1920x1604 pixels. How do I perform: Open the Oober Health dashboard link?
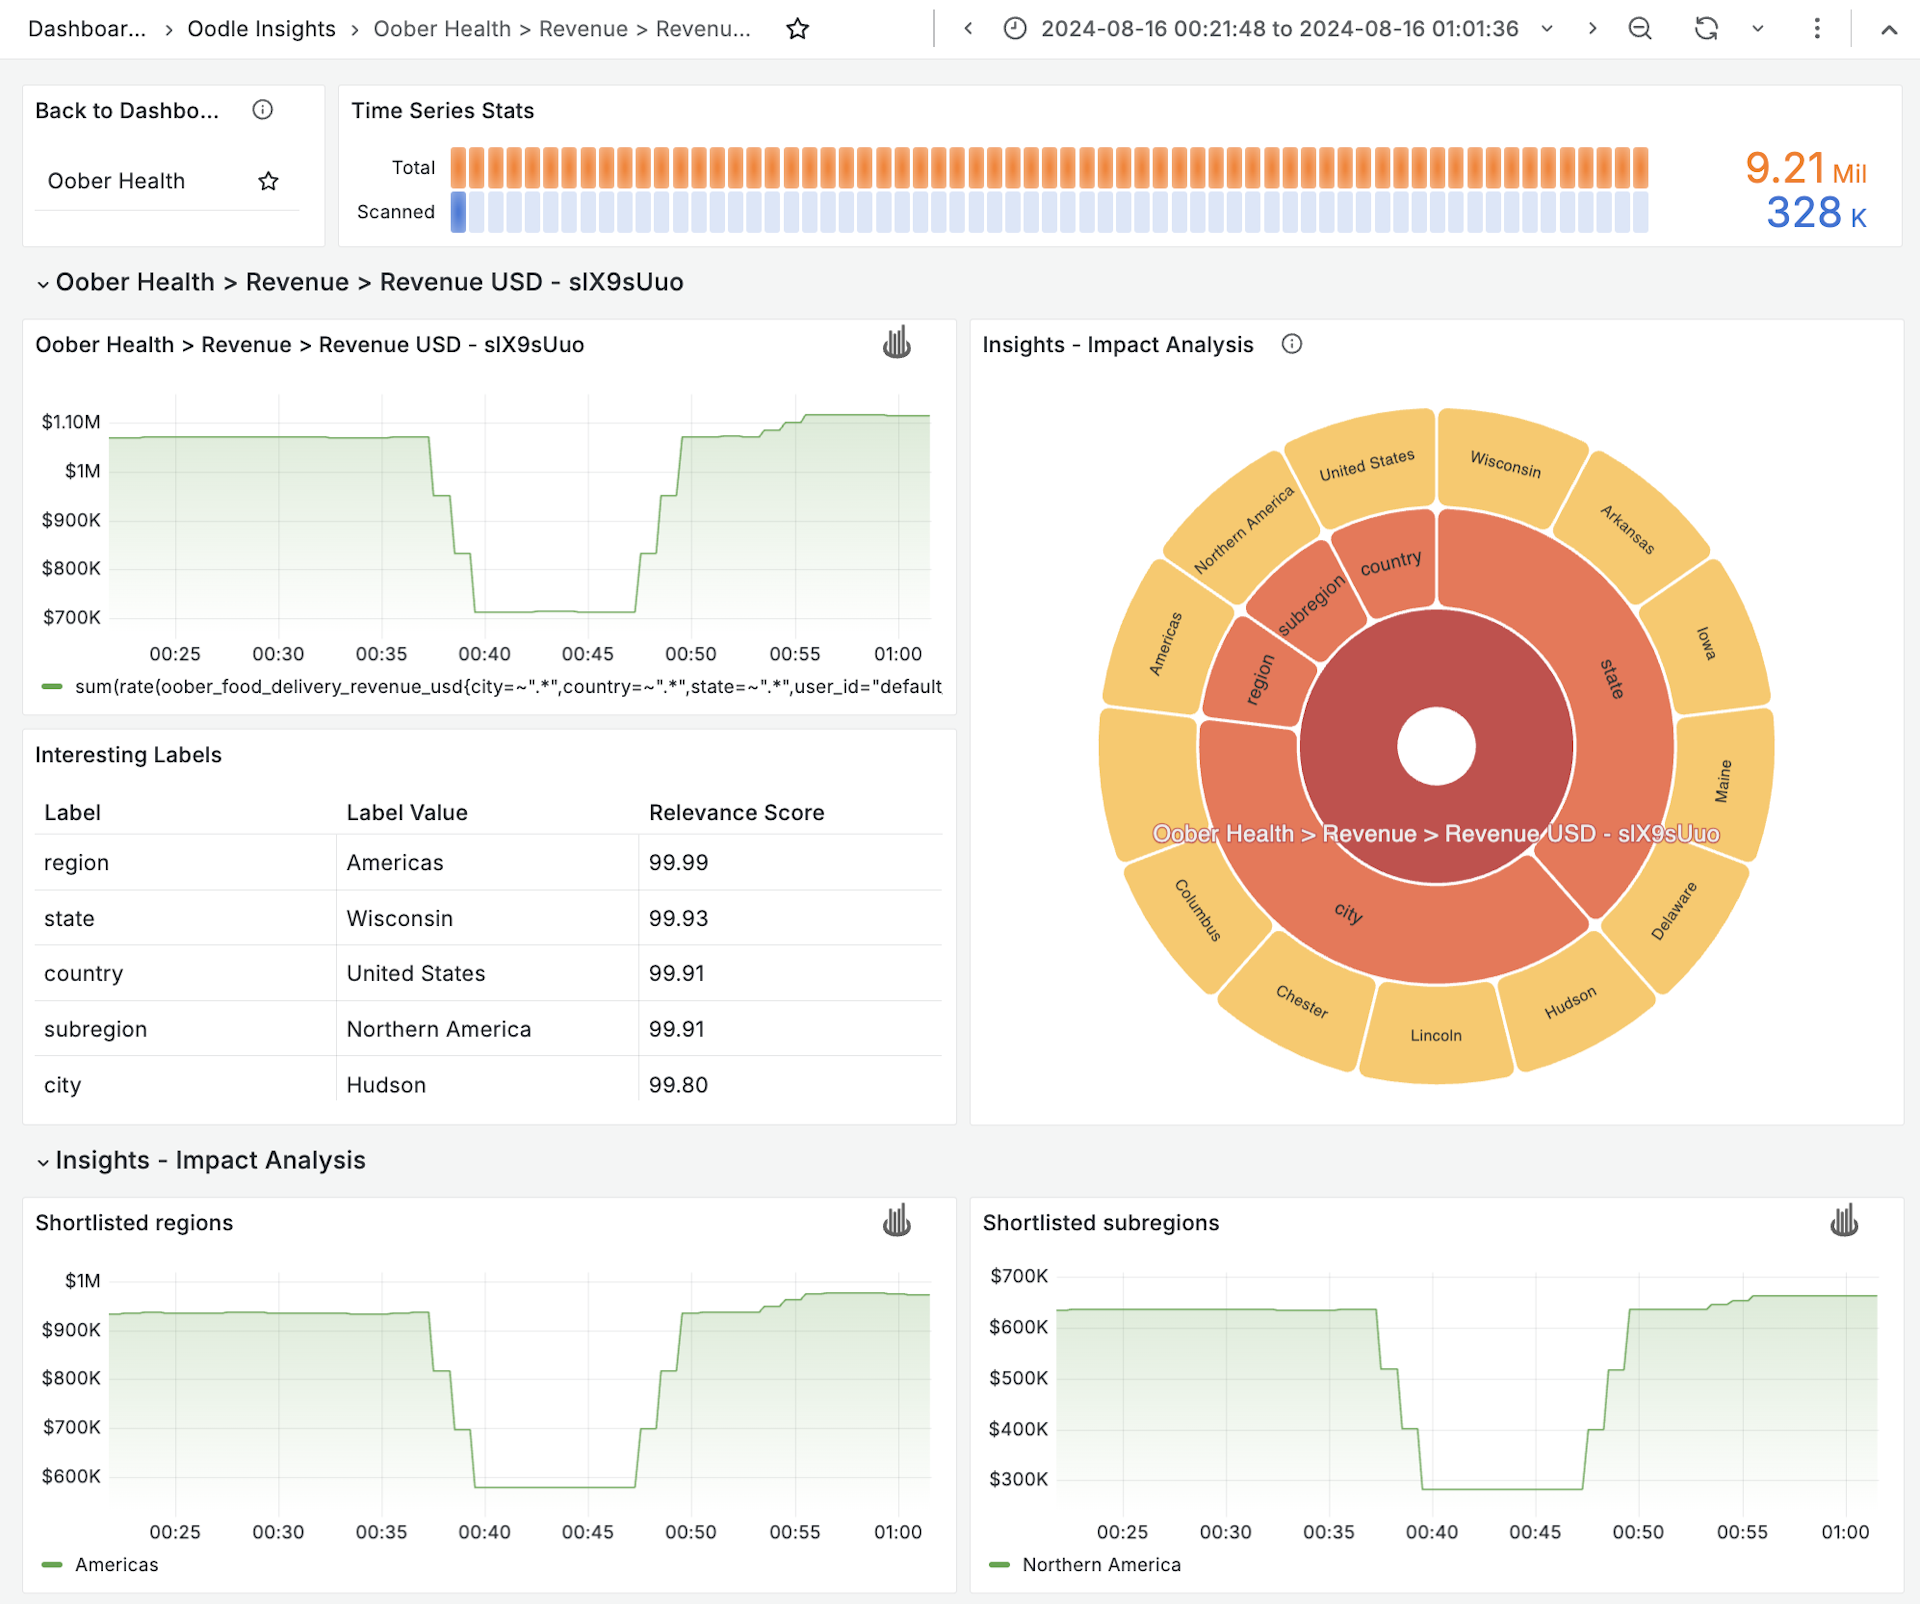pos(116,181)
